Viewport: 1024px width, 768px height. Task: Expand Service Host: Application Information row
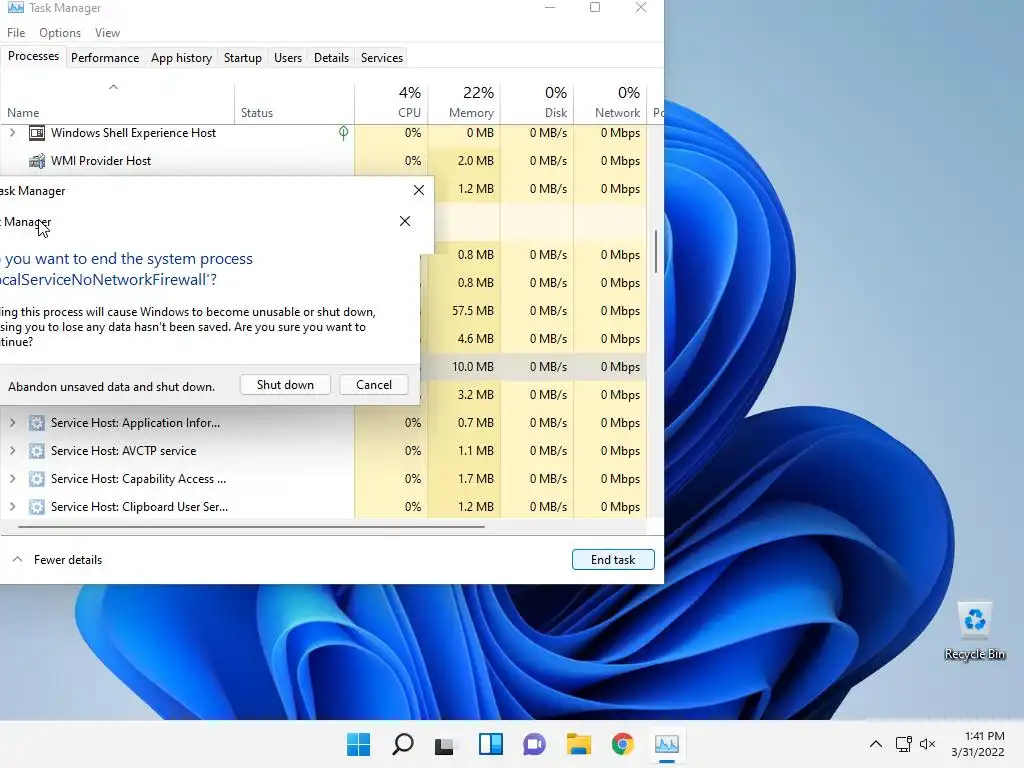[x=12, y=423]
